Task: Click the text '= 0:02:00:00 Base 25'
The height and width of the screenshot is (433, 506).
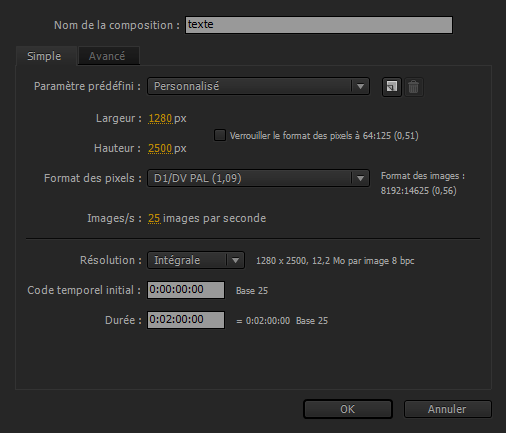Action: click(x=282, y=321)
